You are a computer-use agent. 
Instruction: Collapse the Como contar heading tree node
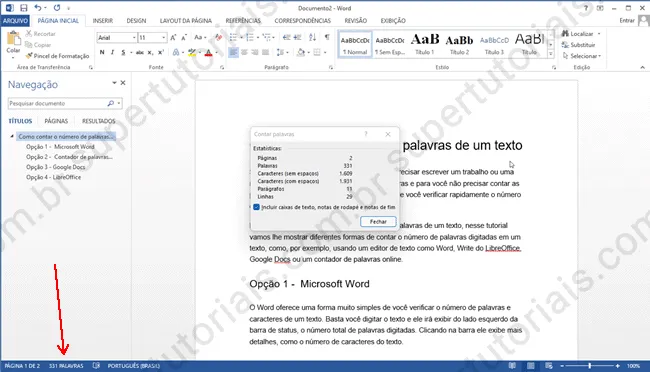(x=12, y=136)
